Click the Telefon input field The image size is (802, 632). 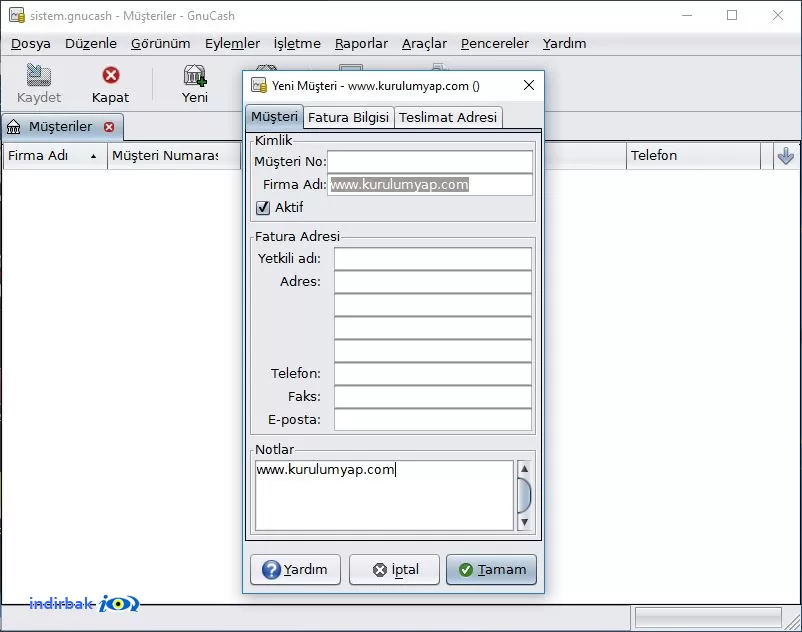coord(433,374)
